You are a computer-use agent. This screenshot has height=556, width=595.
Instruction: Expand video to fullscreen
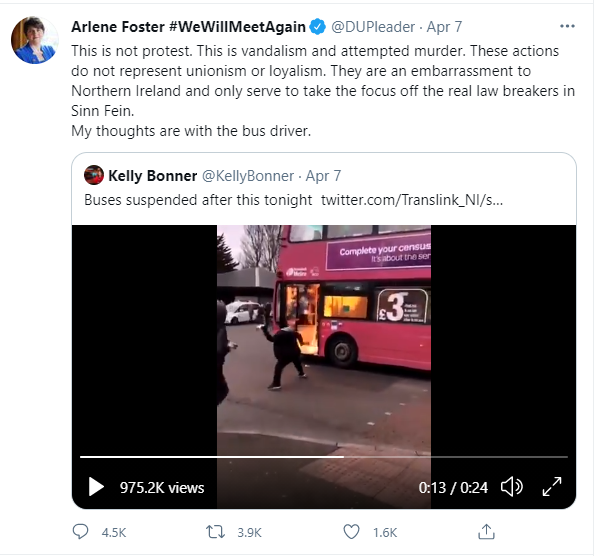[x=552, y=487]
